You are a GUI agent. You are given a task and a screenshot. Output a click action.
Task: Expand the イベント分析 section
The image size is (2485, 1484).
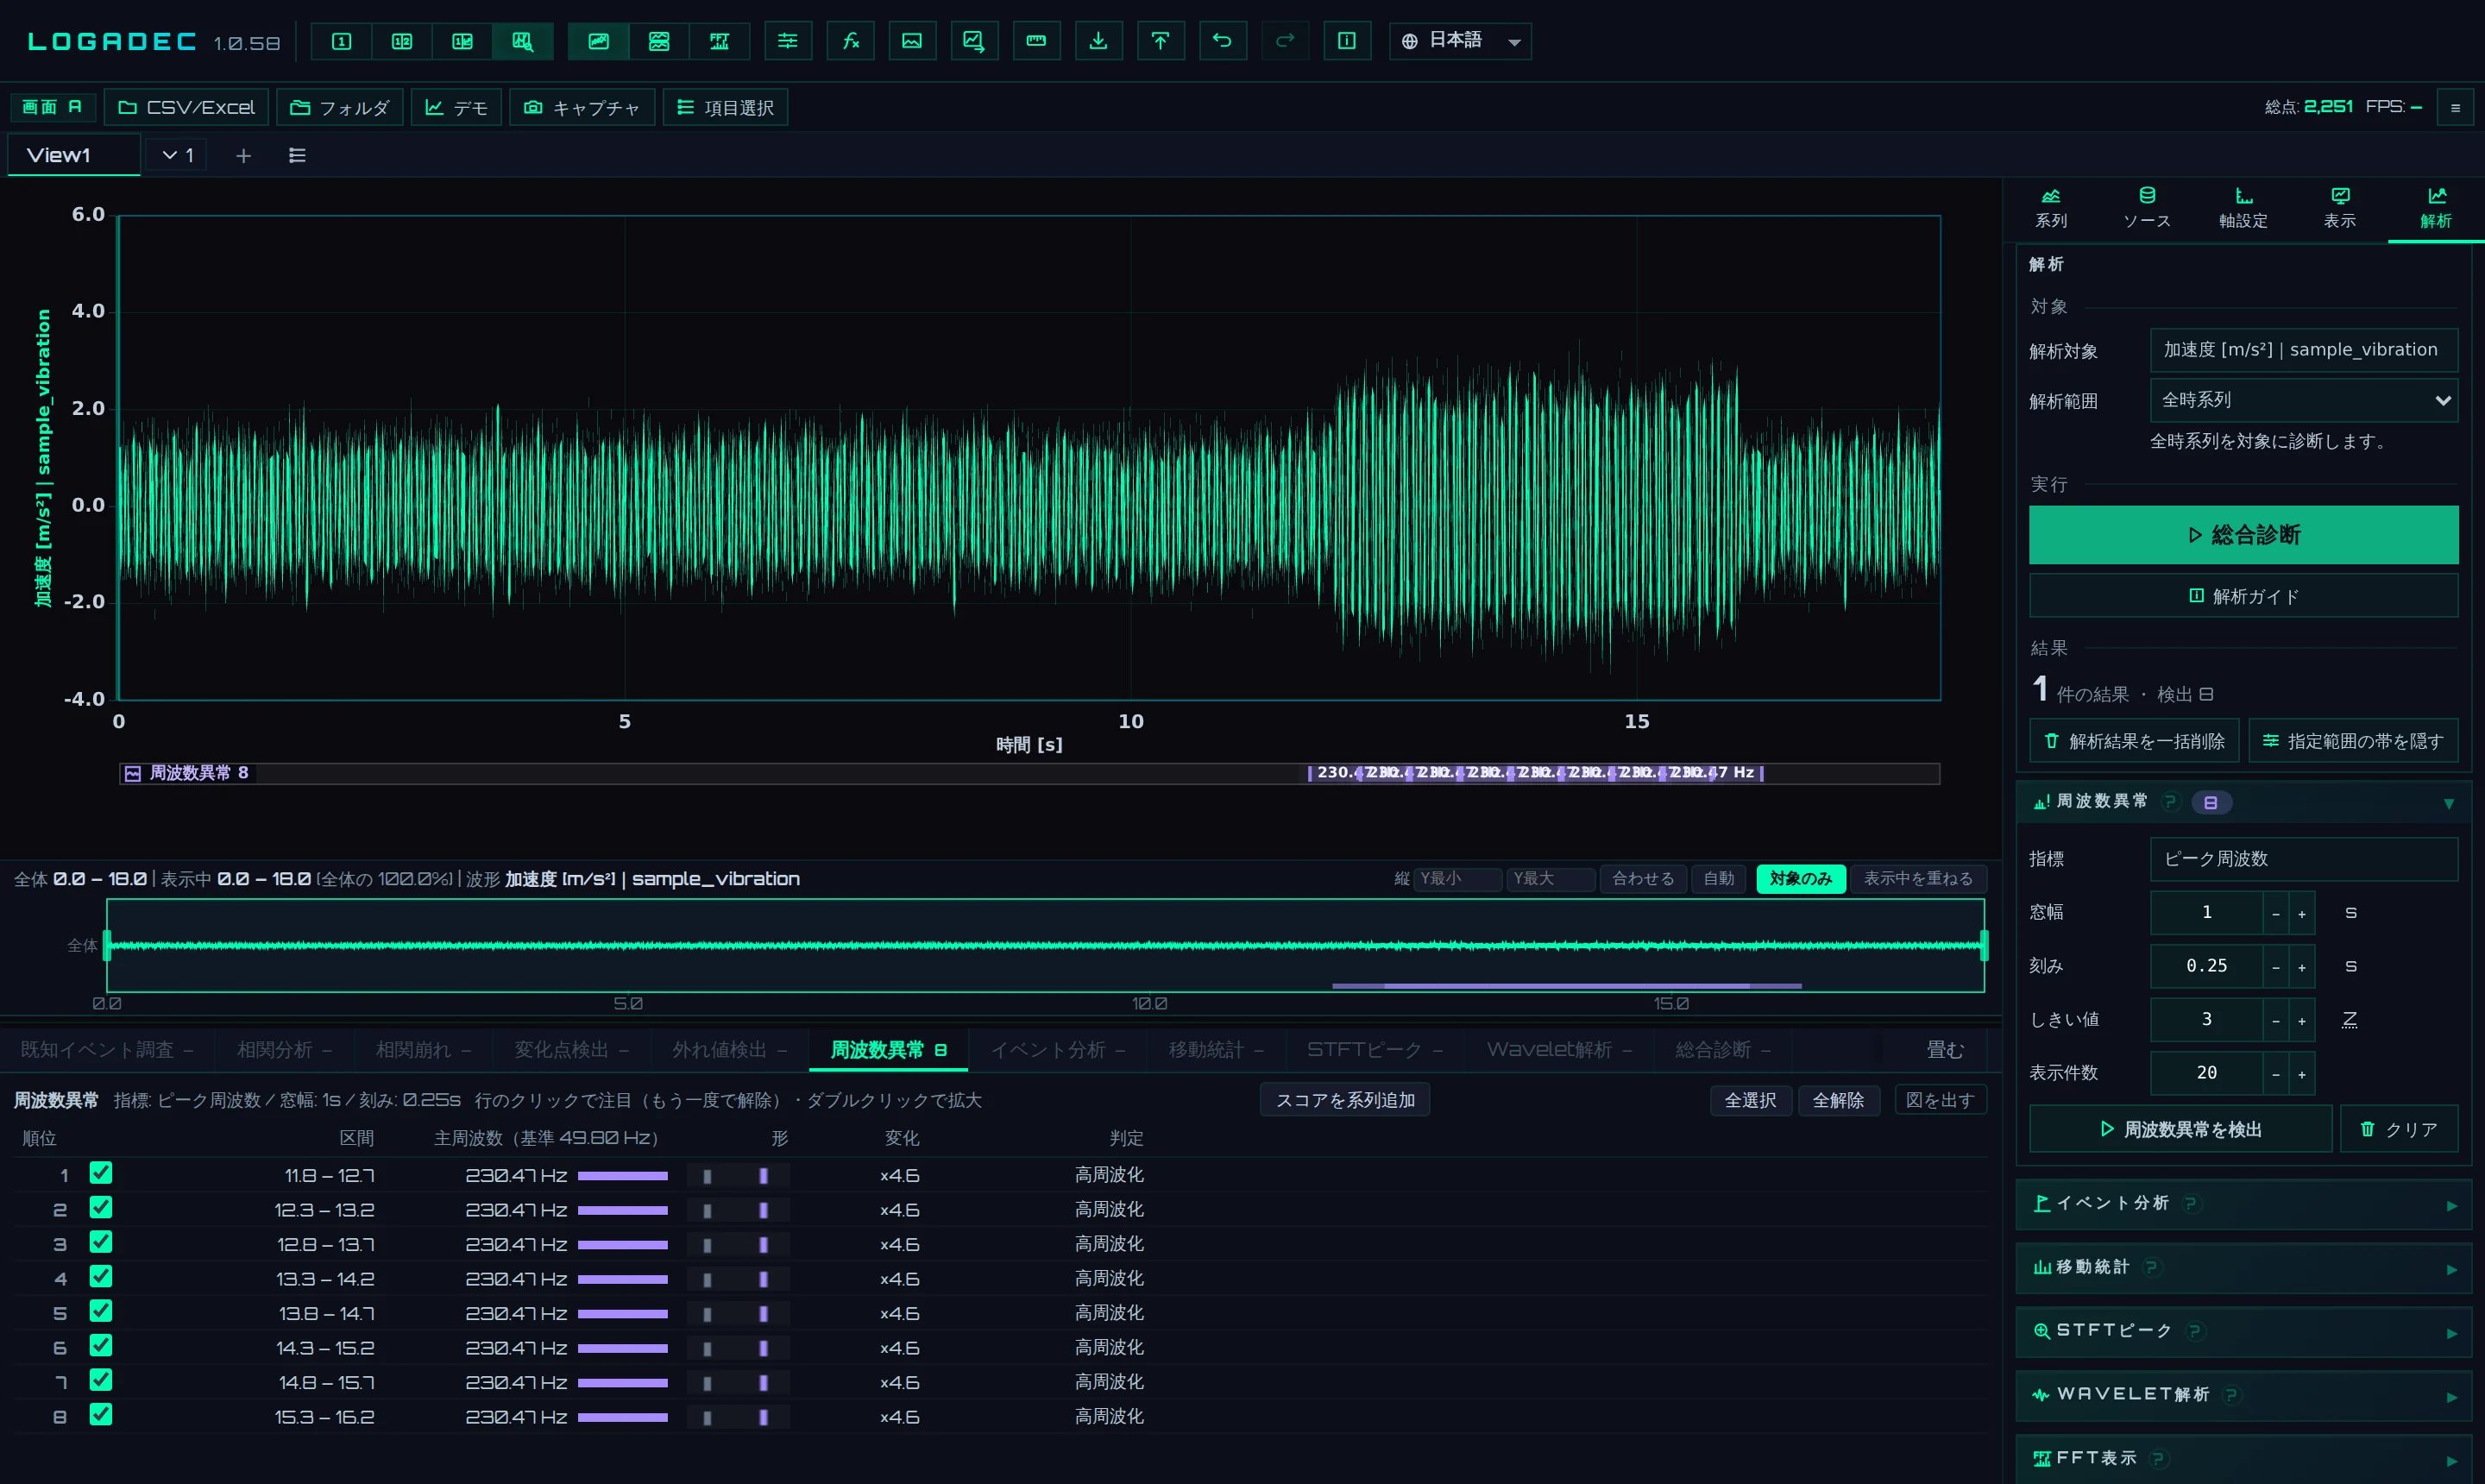coord(2243,1204)
